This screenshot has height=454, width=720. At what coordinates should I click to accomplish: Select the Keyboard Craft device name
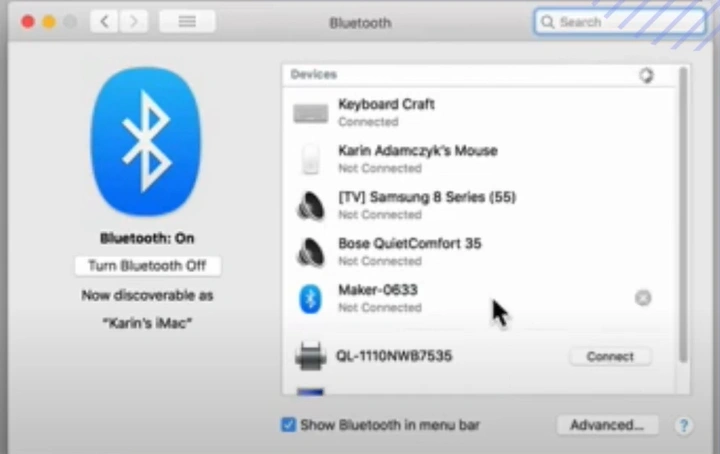click(x=386, y=104)
